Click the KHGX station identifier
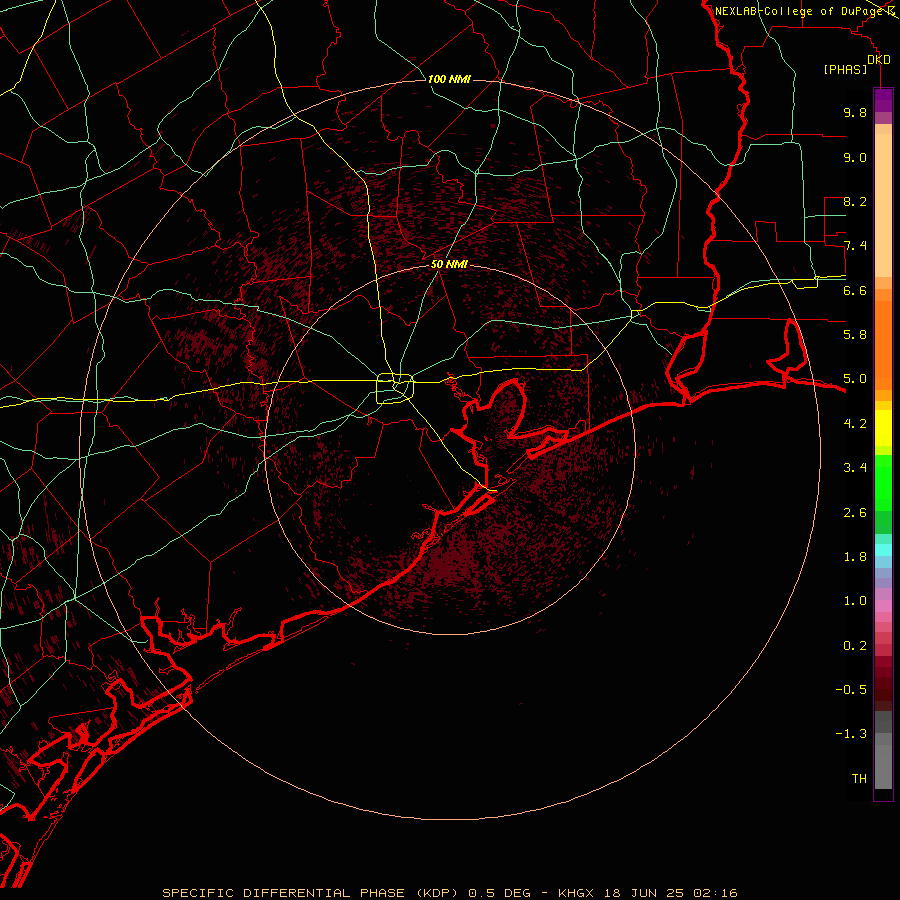Screen dimensions: 900x900 (577, 893)
